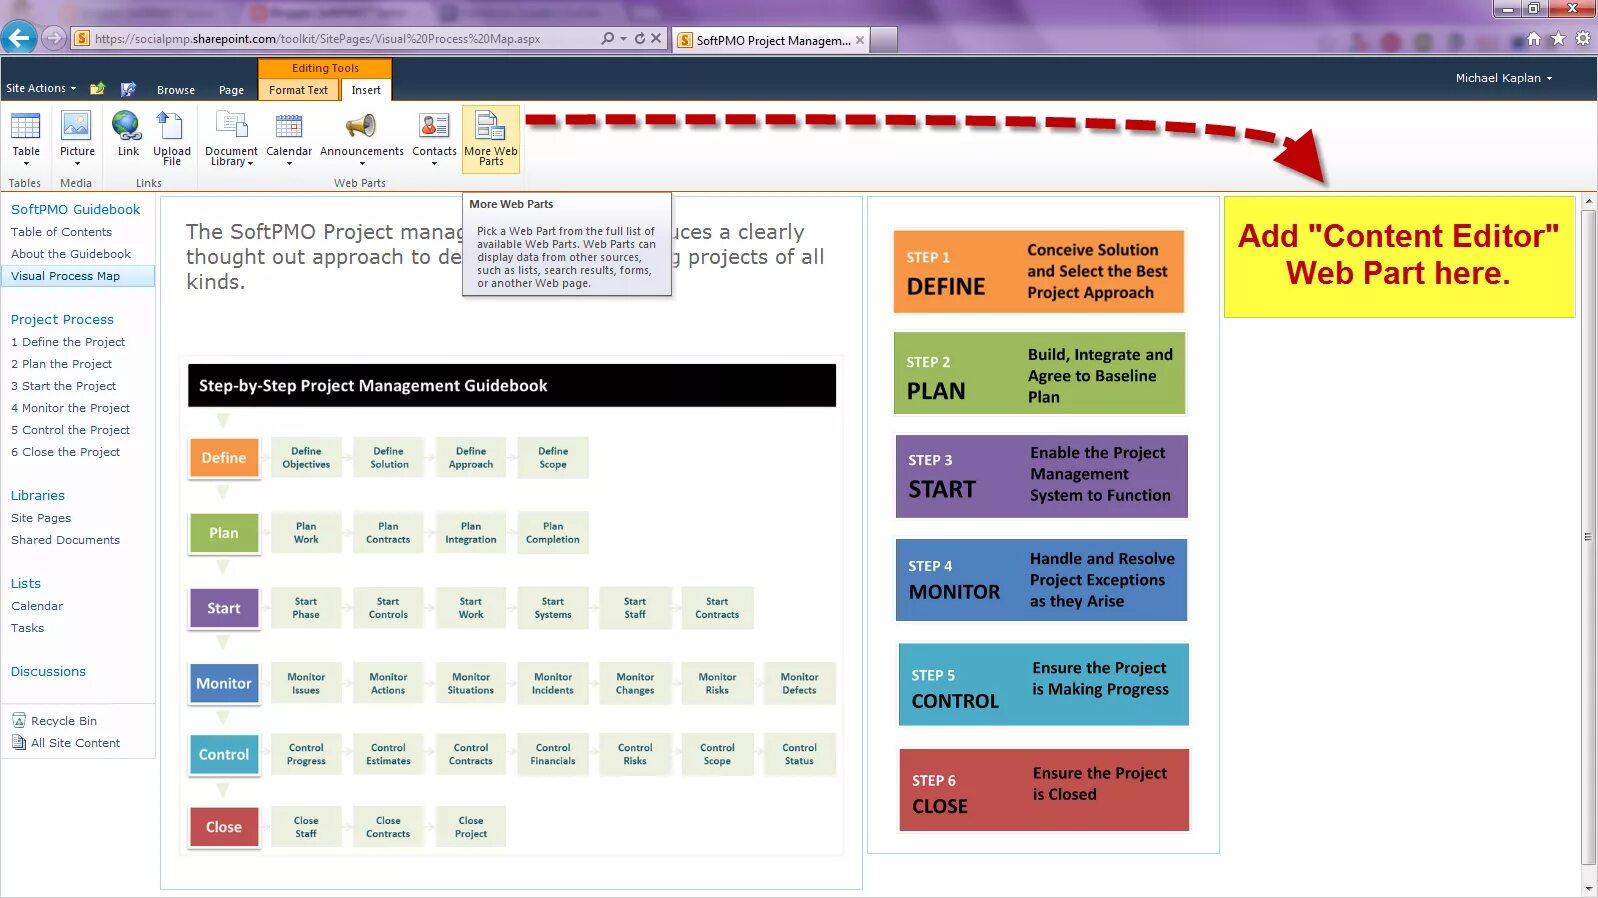This screenshot has height=898, width=1598.
Task: Insert a Link via the globe icon
Action: click(x=127, y=126)
